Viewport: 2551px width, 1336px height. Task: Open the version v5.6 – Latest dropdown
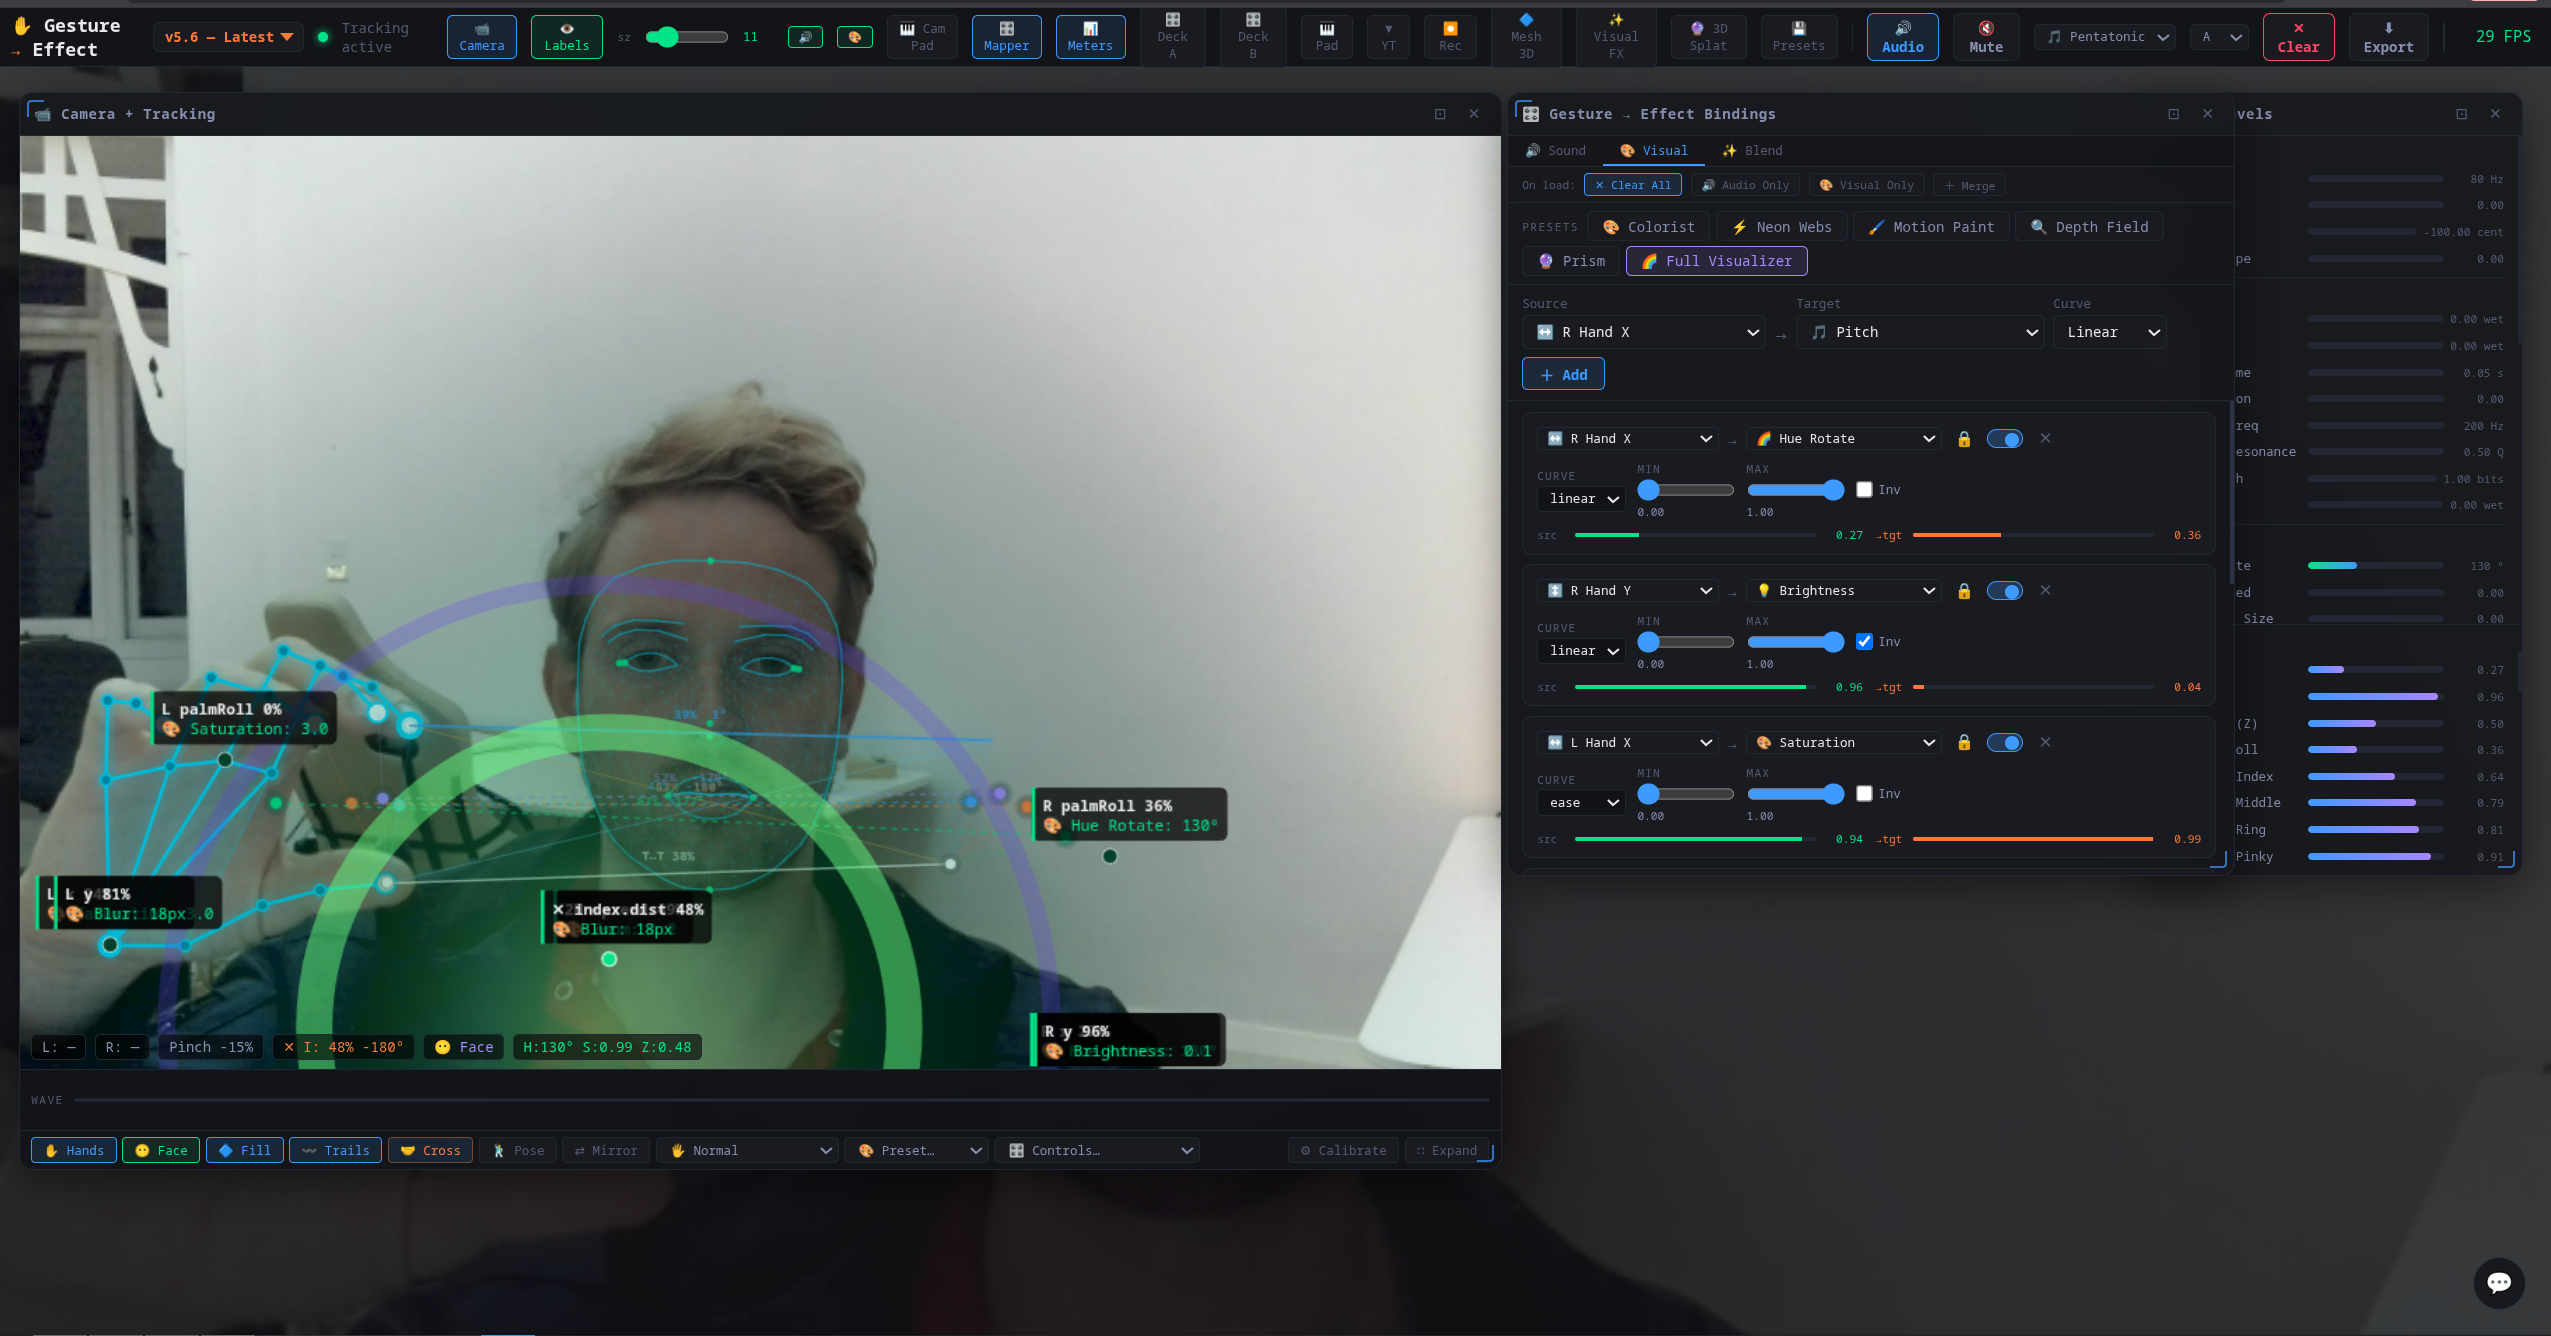tap(228, 37)
